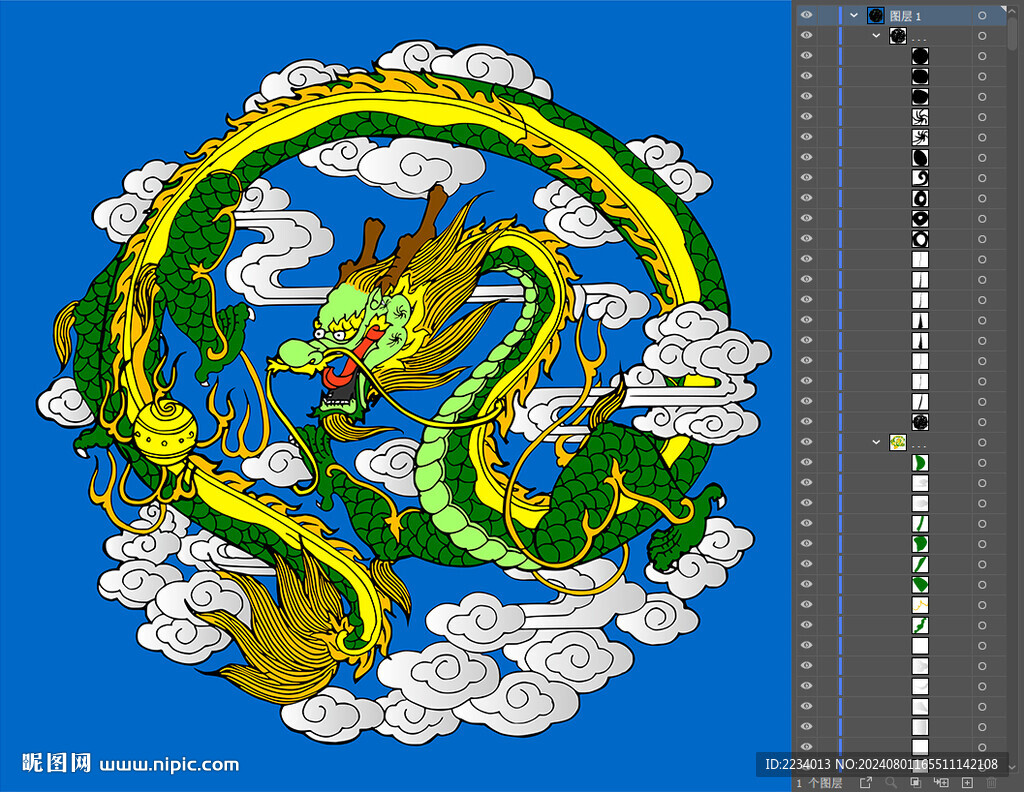Click the Layers panel vertical scrollbar thumb

tap(1013, 32)
